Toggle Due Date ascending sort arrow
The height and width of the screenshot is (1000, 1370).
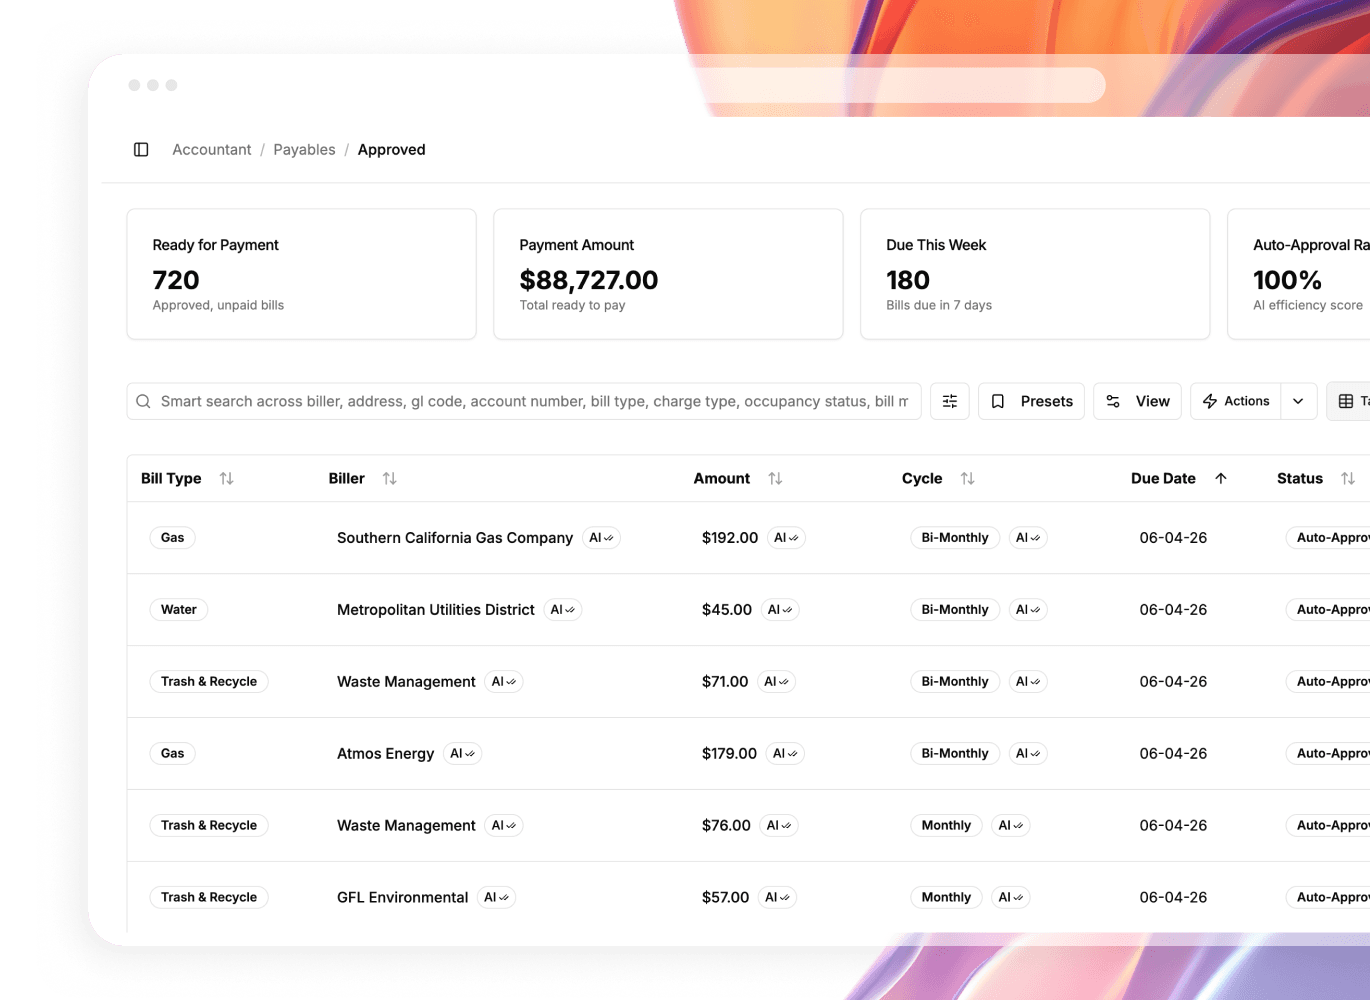(1221, 479)
